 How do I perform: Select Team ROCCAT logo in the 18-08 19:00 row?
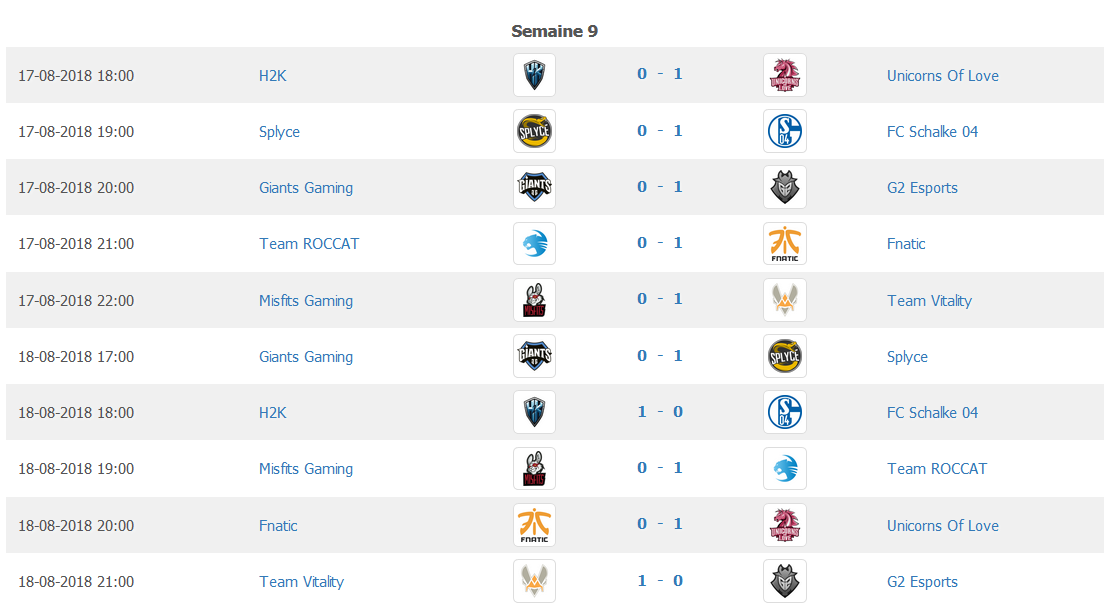click(x=784, y=469)
